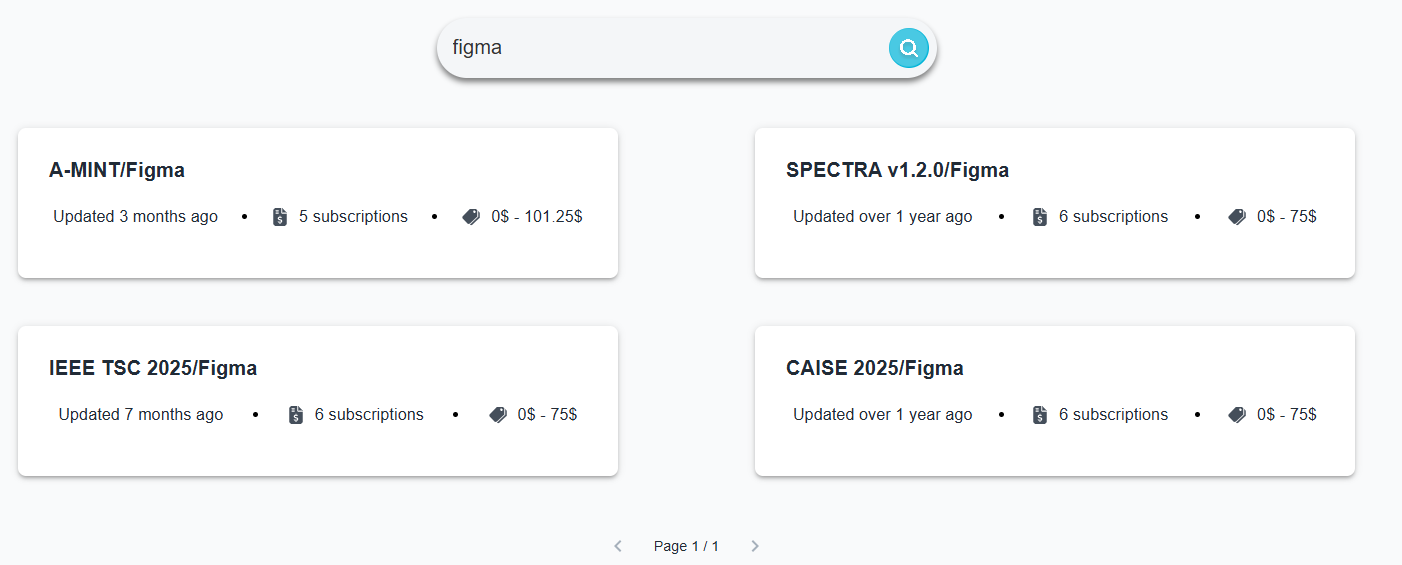The height and width of the screenshot is (565, 1402).
Task: Click subscriptions icon in A-MINT/Figma card
Action: 280,217
